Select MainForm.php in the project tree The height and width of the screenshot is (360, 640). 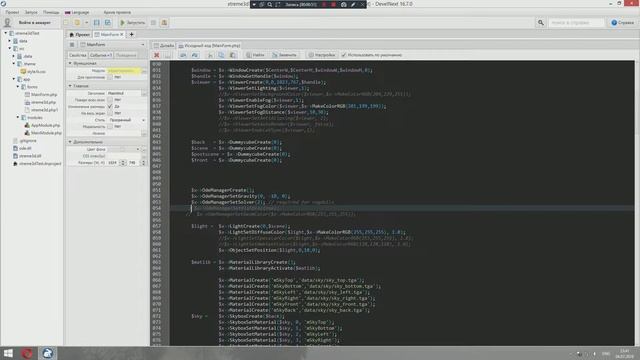pos(44,95)
